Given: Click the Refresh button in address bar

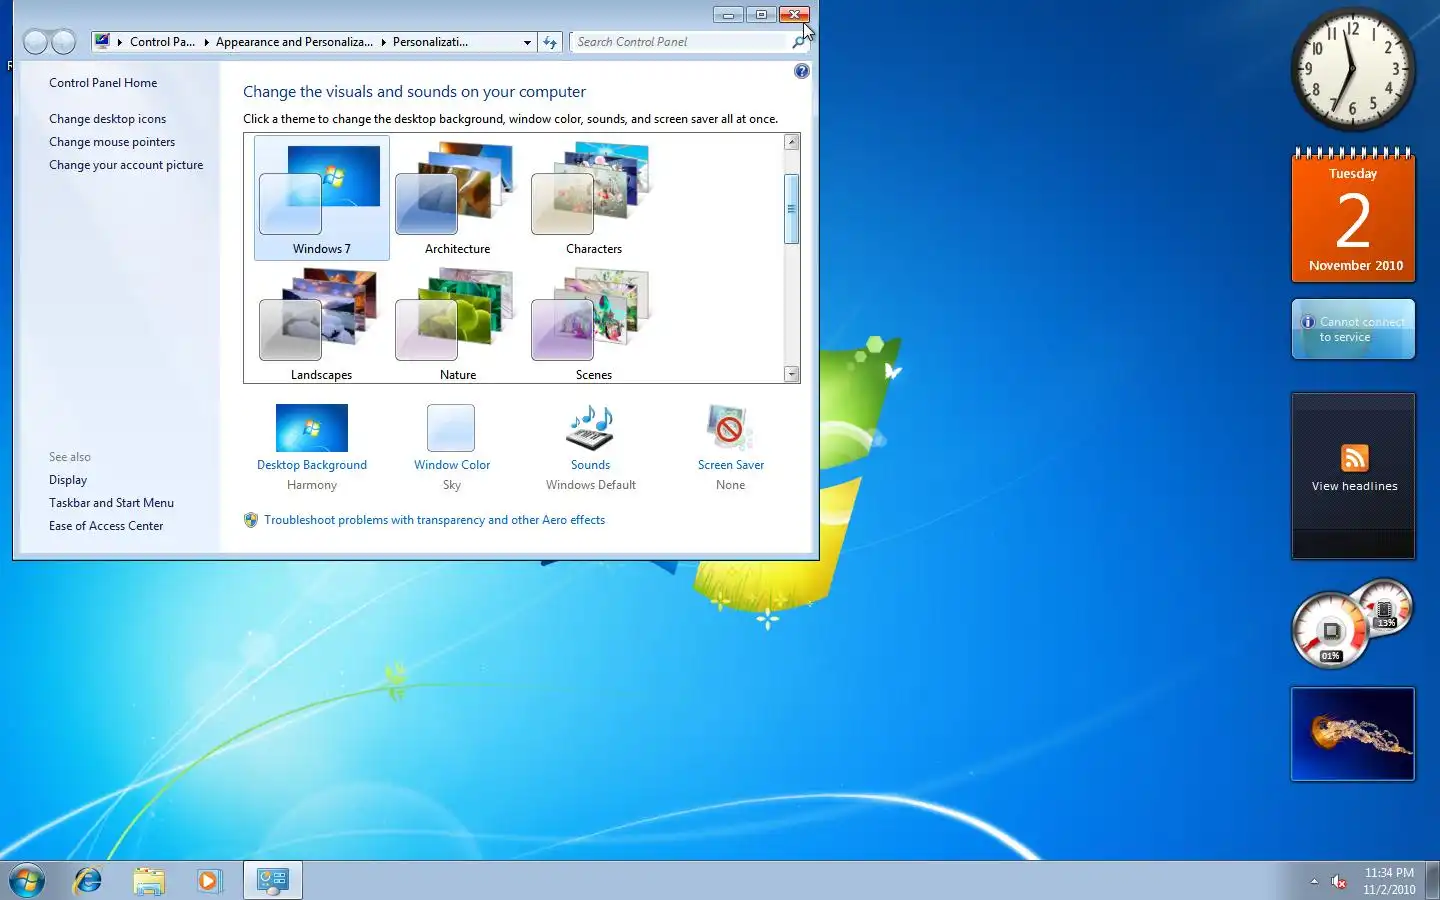Looking at the screenshot, I should tap(550, 42).
